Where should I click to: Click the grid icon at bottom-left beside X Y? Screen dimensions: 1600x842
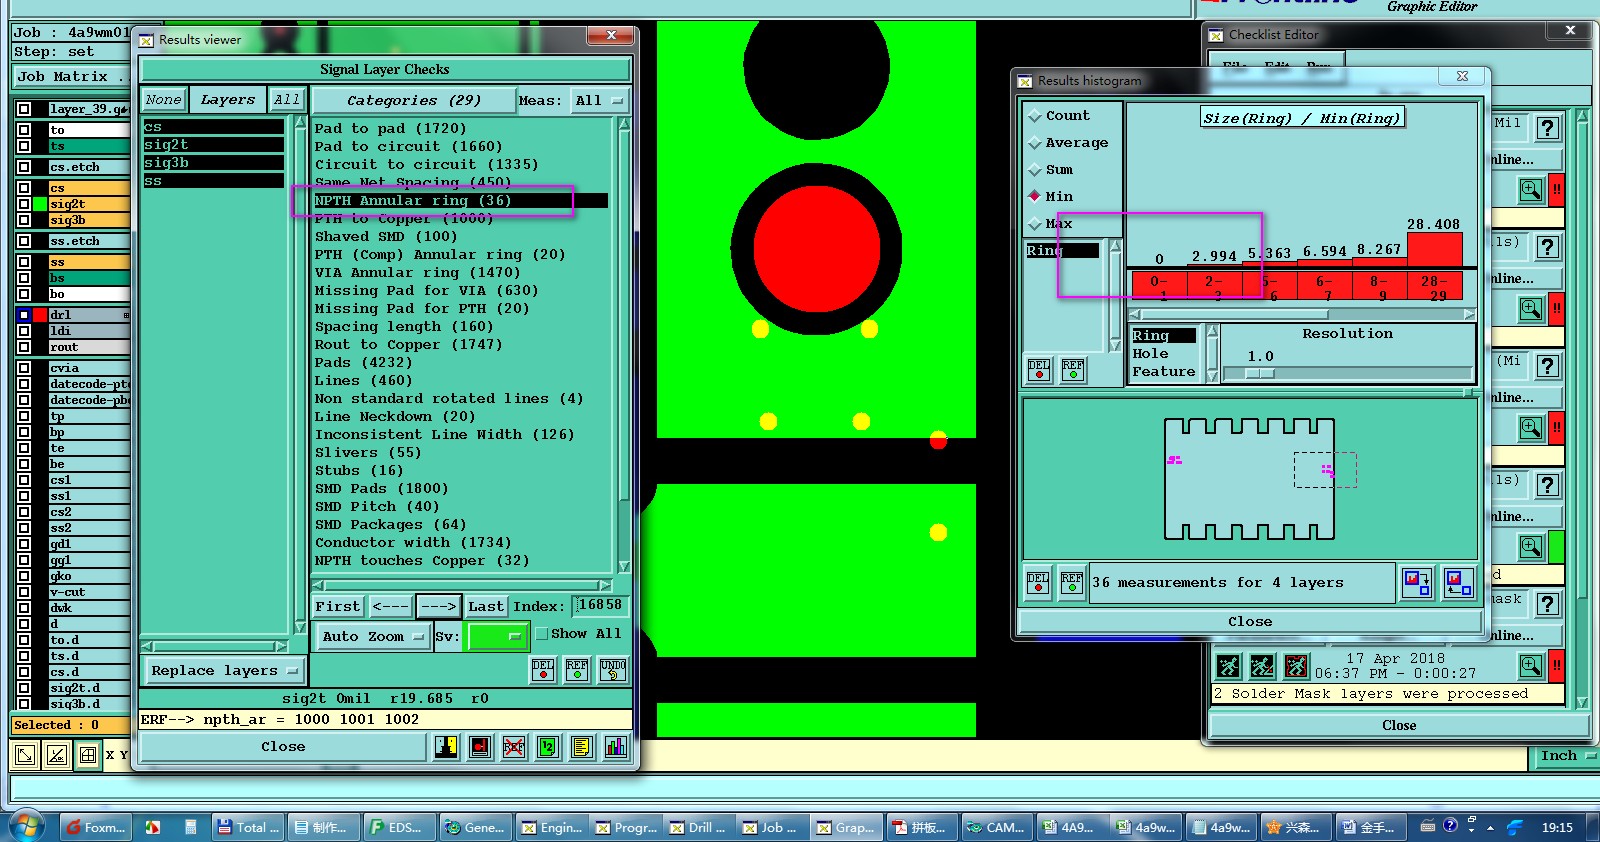click(x=88, y=755)
